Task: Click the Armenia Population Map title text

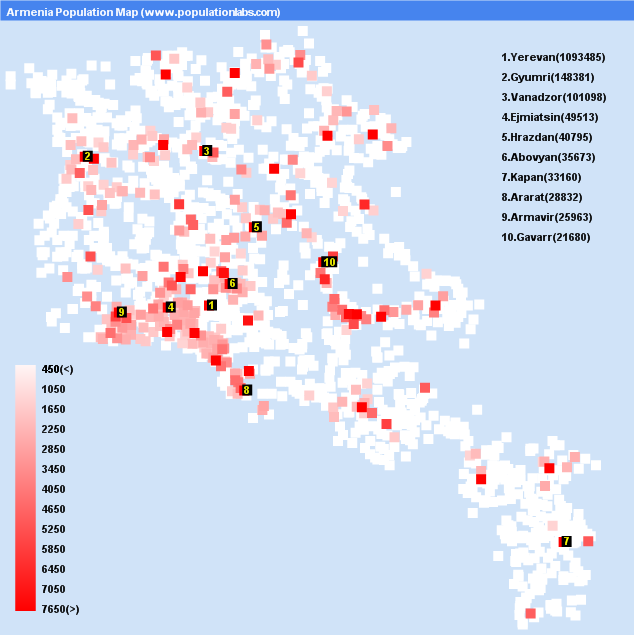Action: [x=143, y=12]
